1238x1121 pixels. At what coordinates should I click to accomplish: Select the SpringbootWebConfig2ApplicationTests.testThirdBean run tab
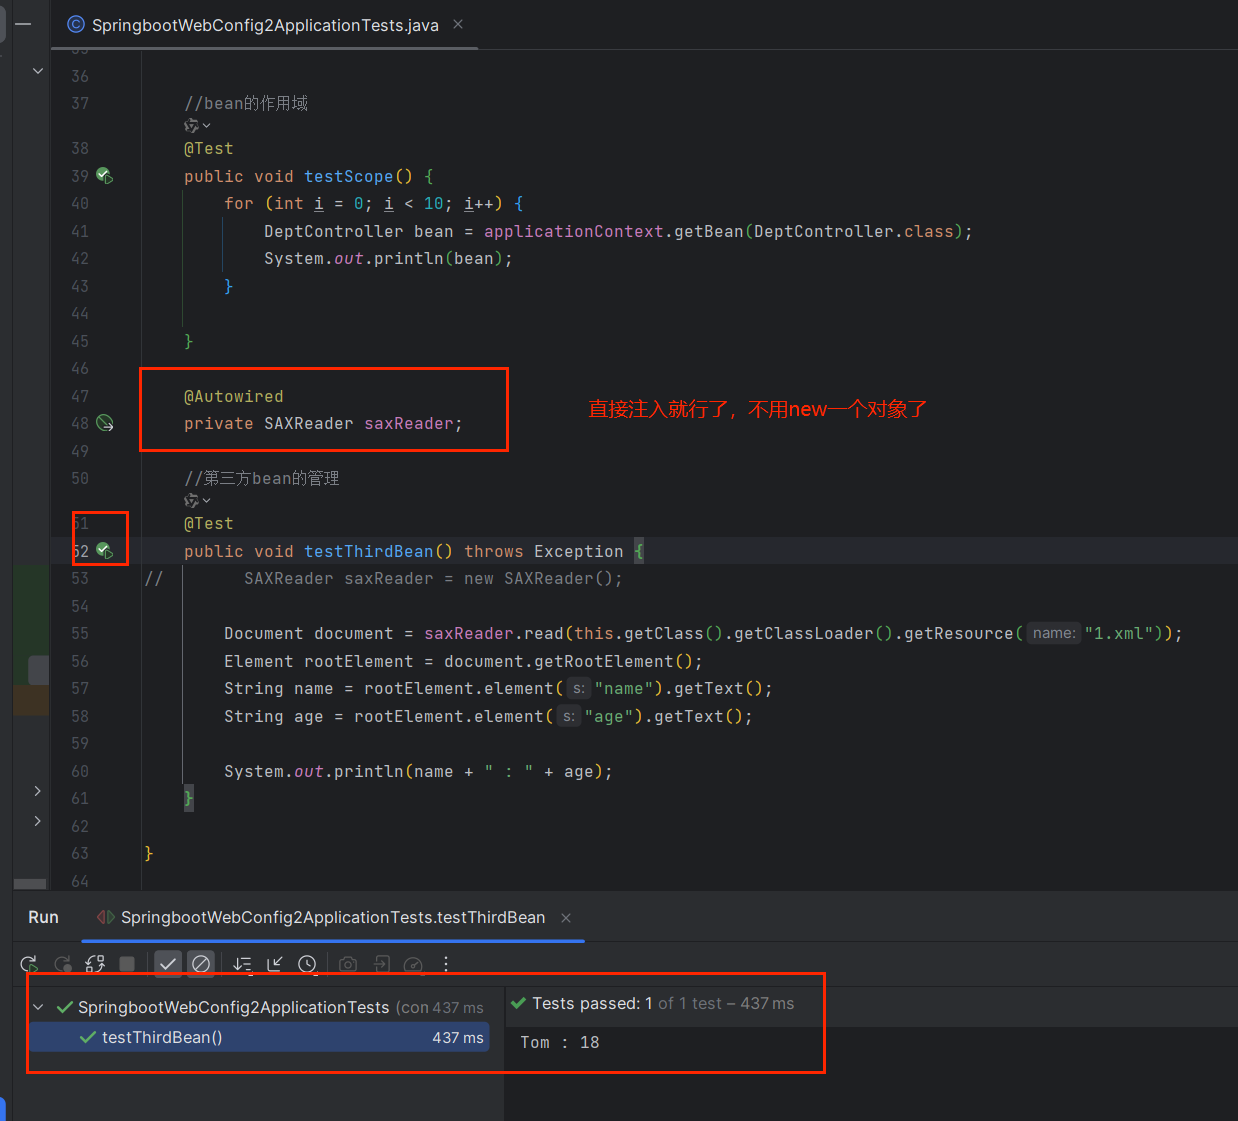[x=332, y=917]
